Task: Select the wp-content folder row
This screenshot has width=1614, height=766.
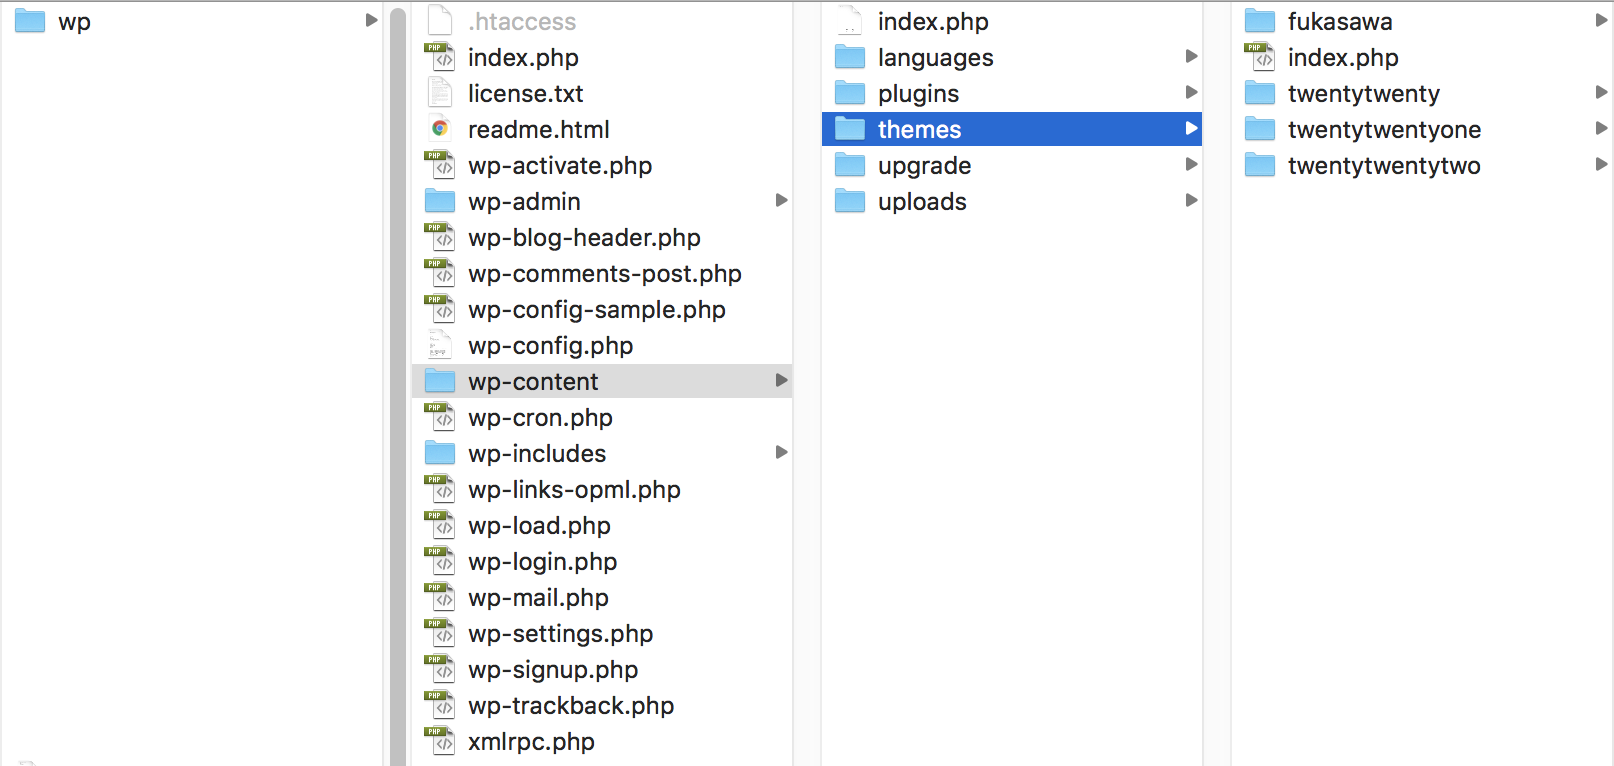Action: (x=602, y=381)
